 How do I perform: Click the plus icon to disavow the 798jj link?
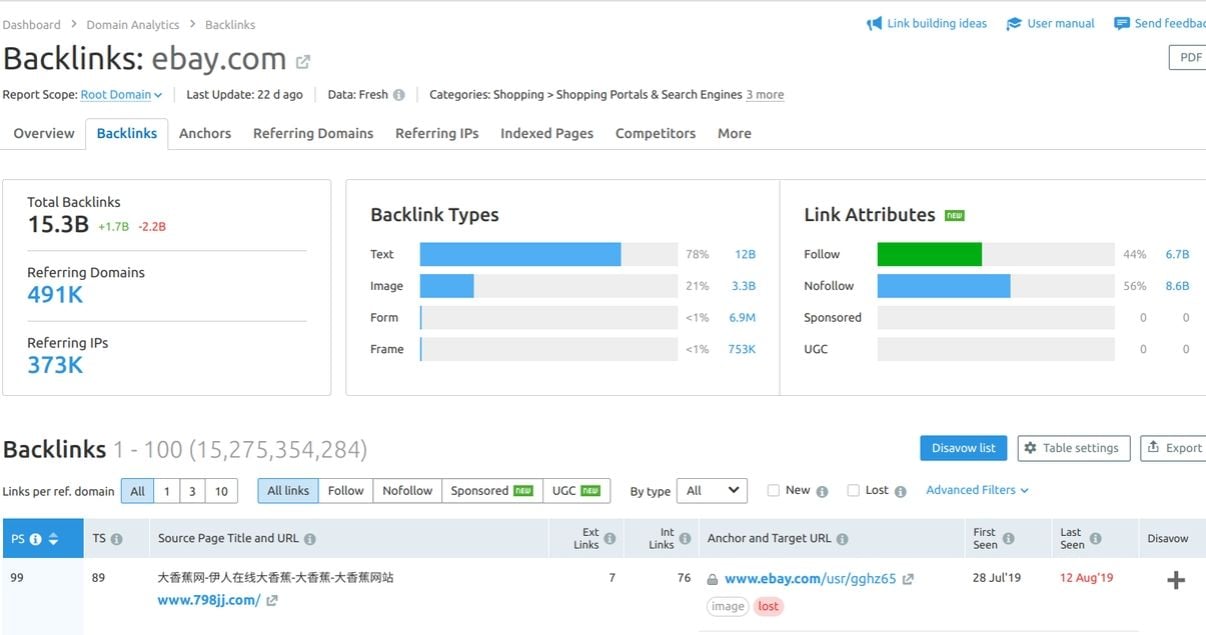1176,580
